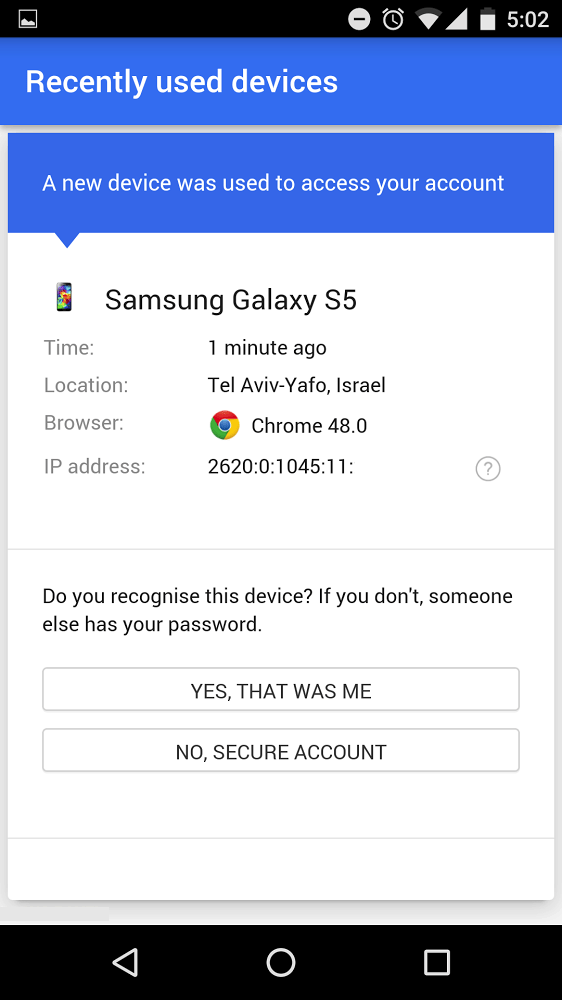
Task: Tap the Android back navigation button
Action: [125, 962]
